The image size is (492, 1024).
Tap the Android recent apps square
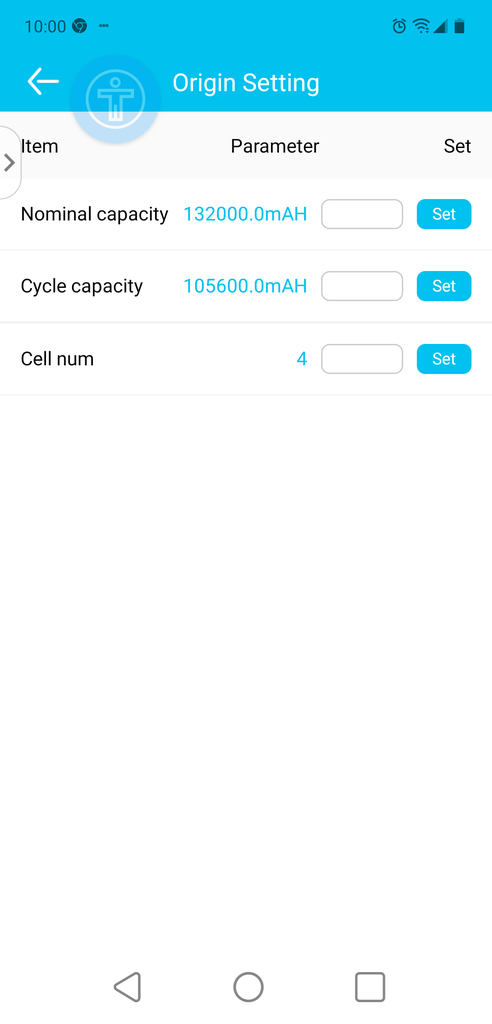[x=370, y=986]
